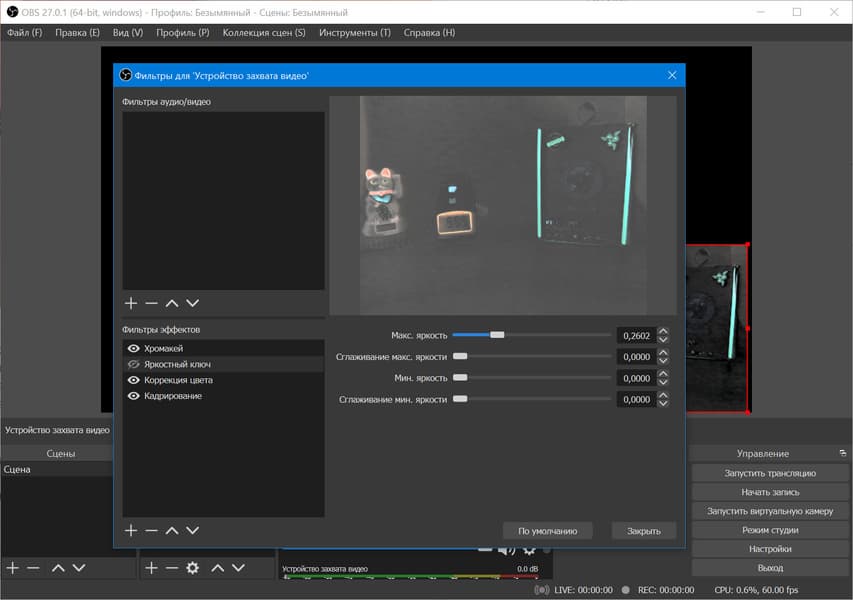Move effect filter up in the list
The image size is (853, 600).
[x=172, y=530]
